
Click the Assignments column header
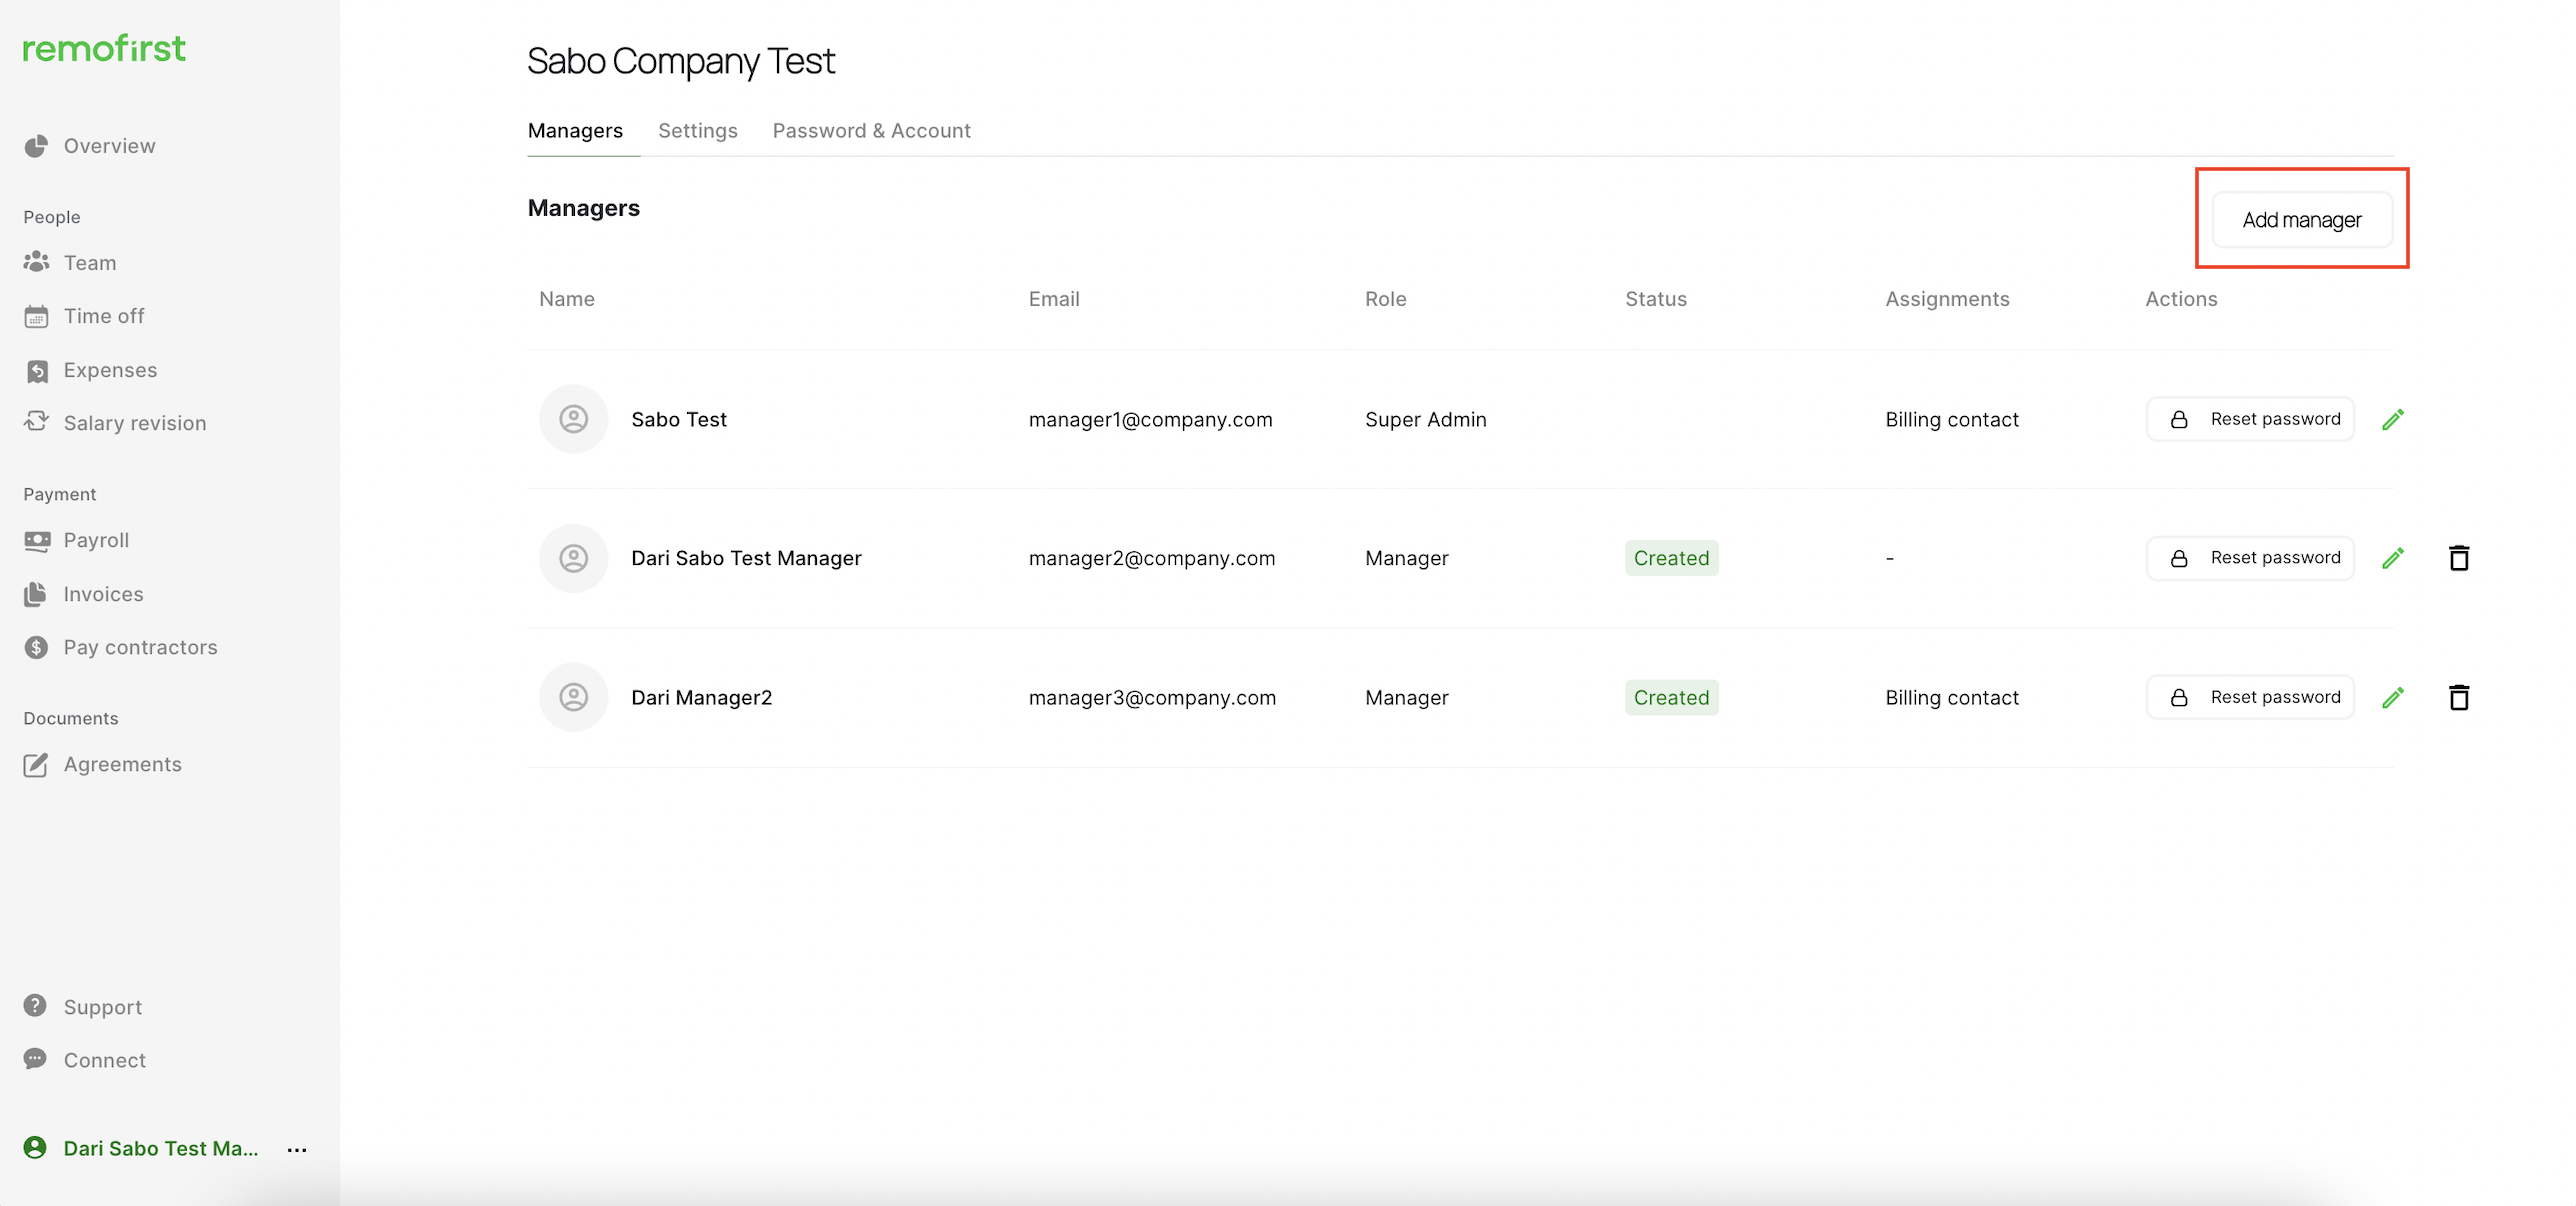tap(1947, 299)
